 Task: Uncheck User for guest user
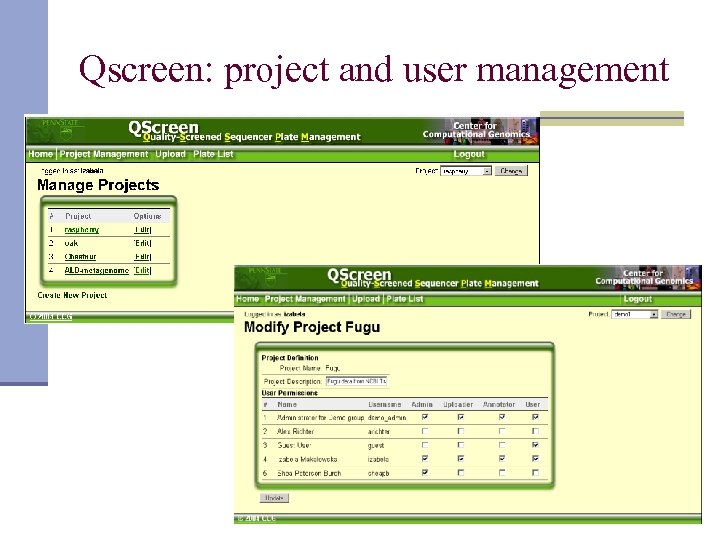[535, 445]
